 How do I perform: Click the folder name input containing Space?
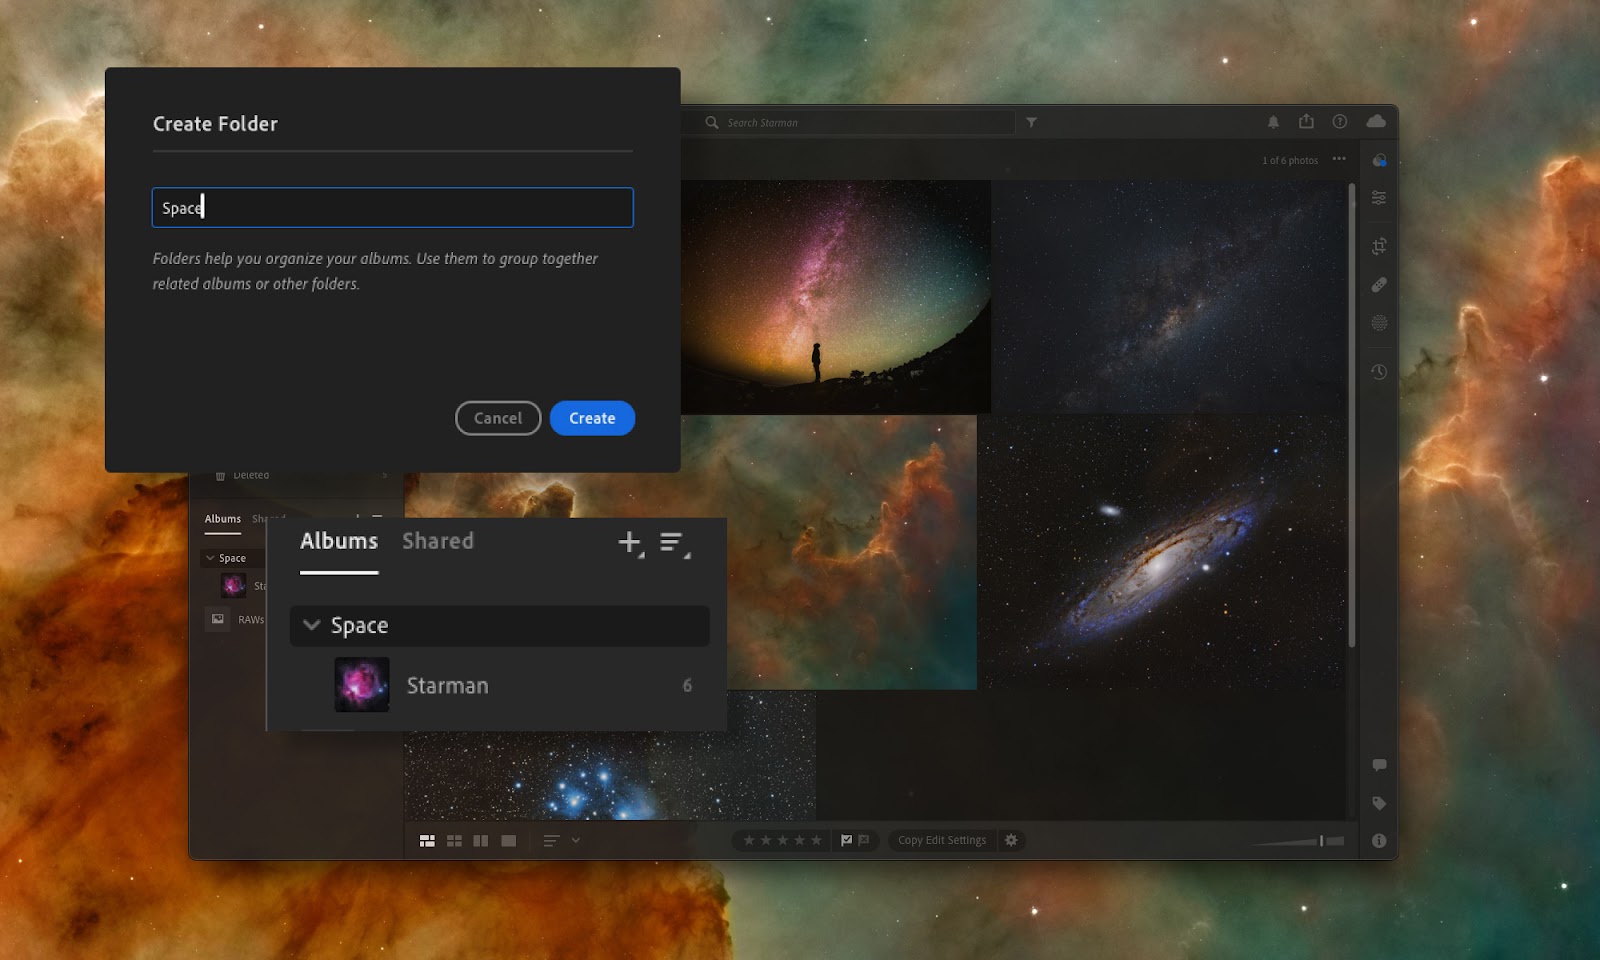pyautogui.click(x=393, y=208)
